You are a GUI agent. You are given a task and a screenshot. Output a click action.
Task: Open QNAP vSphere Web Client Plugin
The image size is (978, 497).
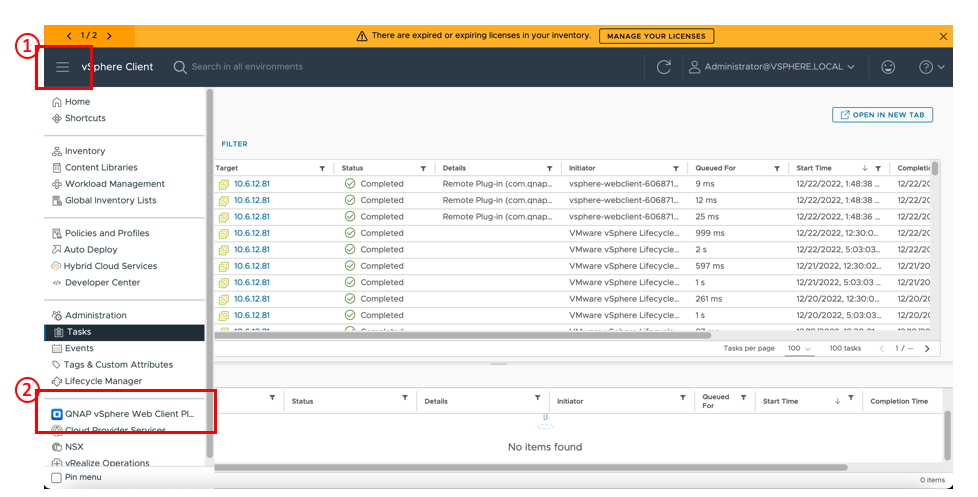click(128, 413)
